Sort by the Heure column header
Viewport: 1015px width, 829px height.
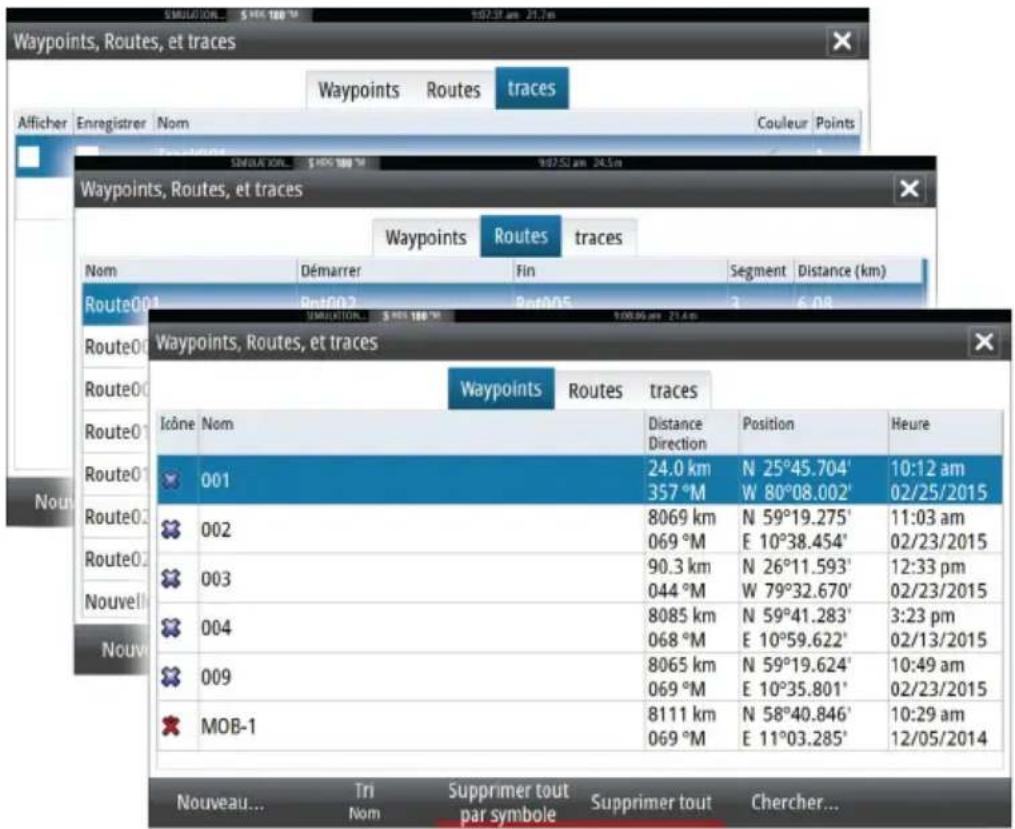pyautogui.click(x=910, y=425)
